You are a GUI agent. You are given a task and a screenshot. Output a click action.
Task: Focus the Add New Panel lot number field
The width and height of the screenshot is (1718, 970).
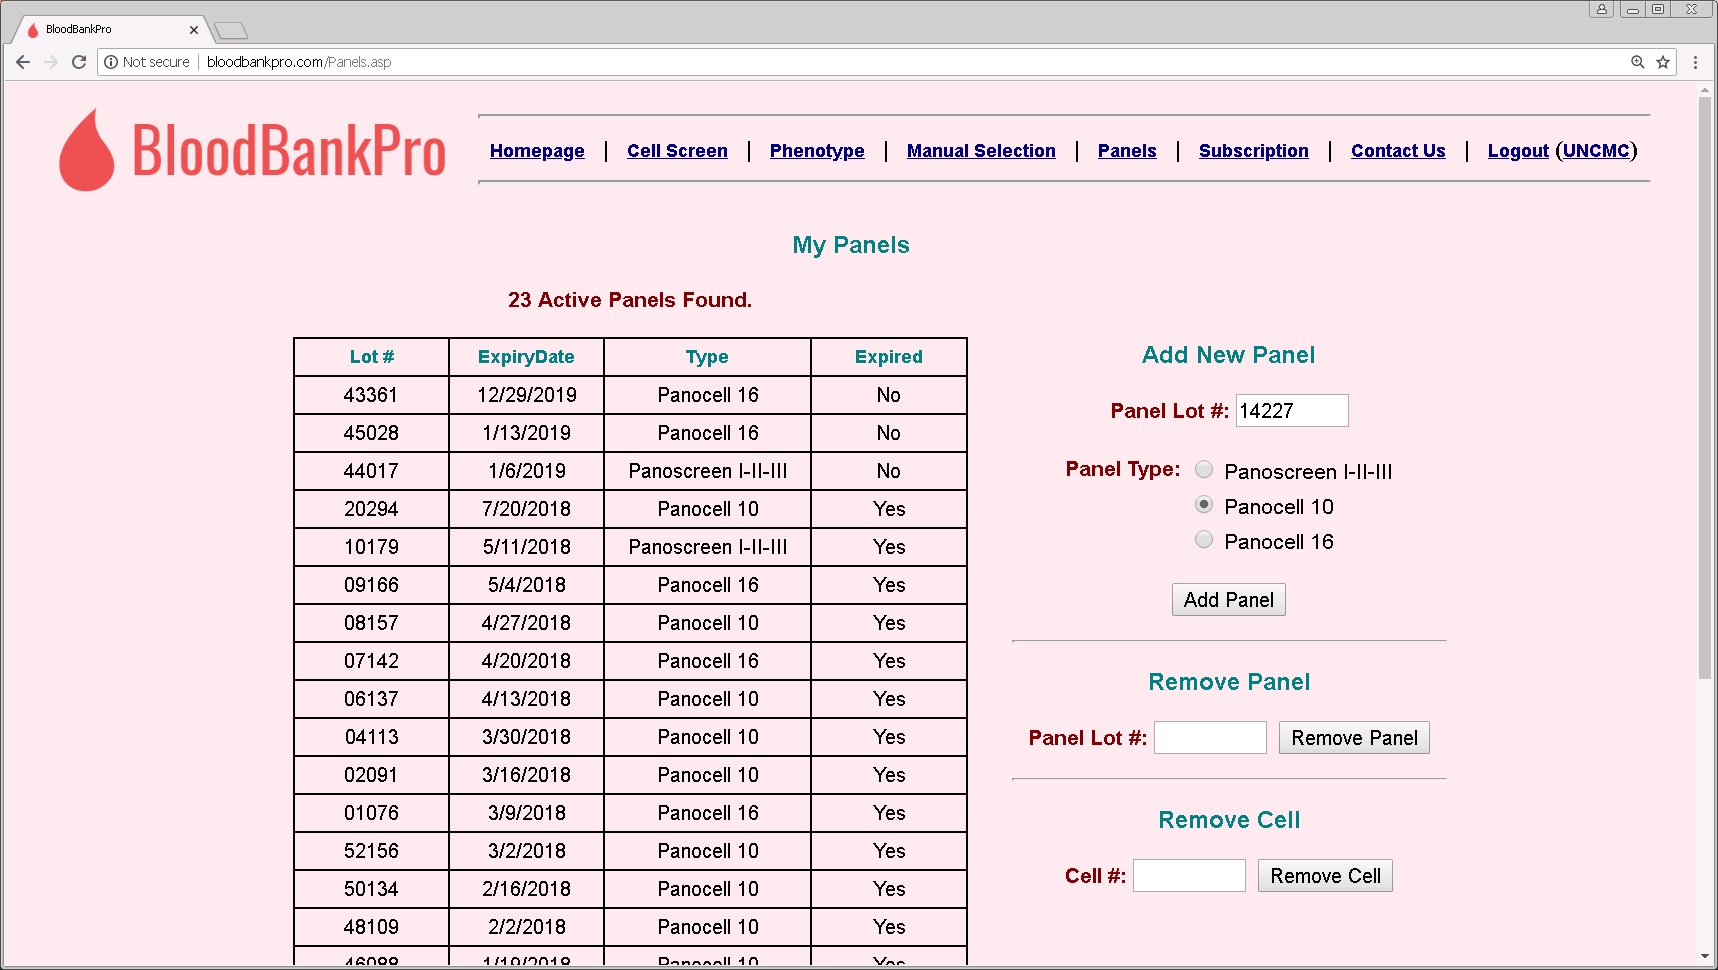(1292, 411)
